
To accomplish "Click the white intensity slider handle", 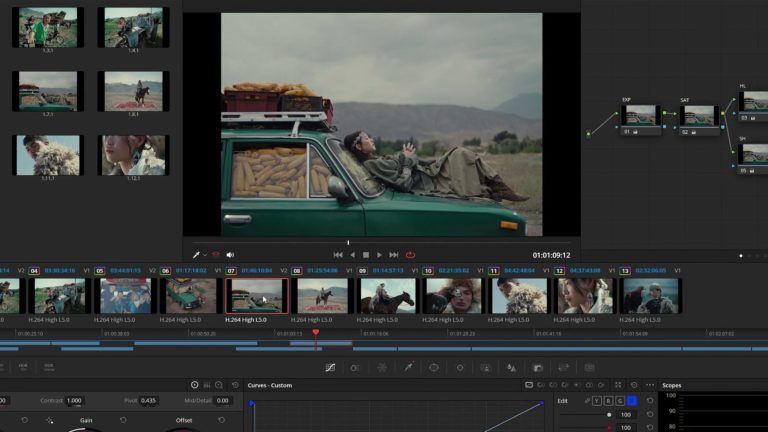I will (609, 415).
